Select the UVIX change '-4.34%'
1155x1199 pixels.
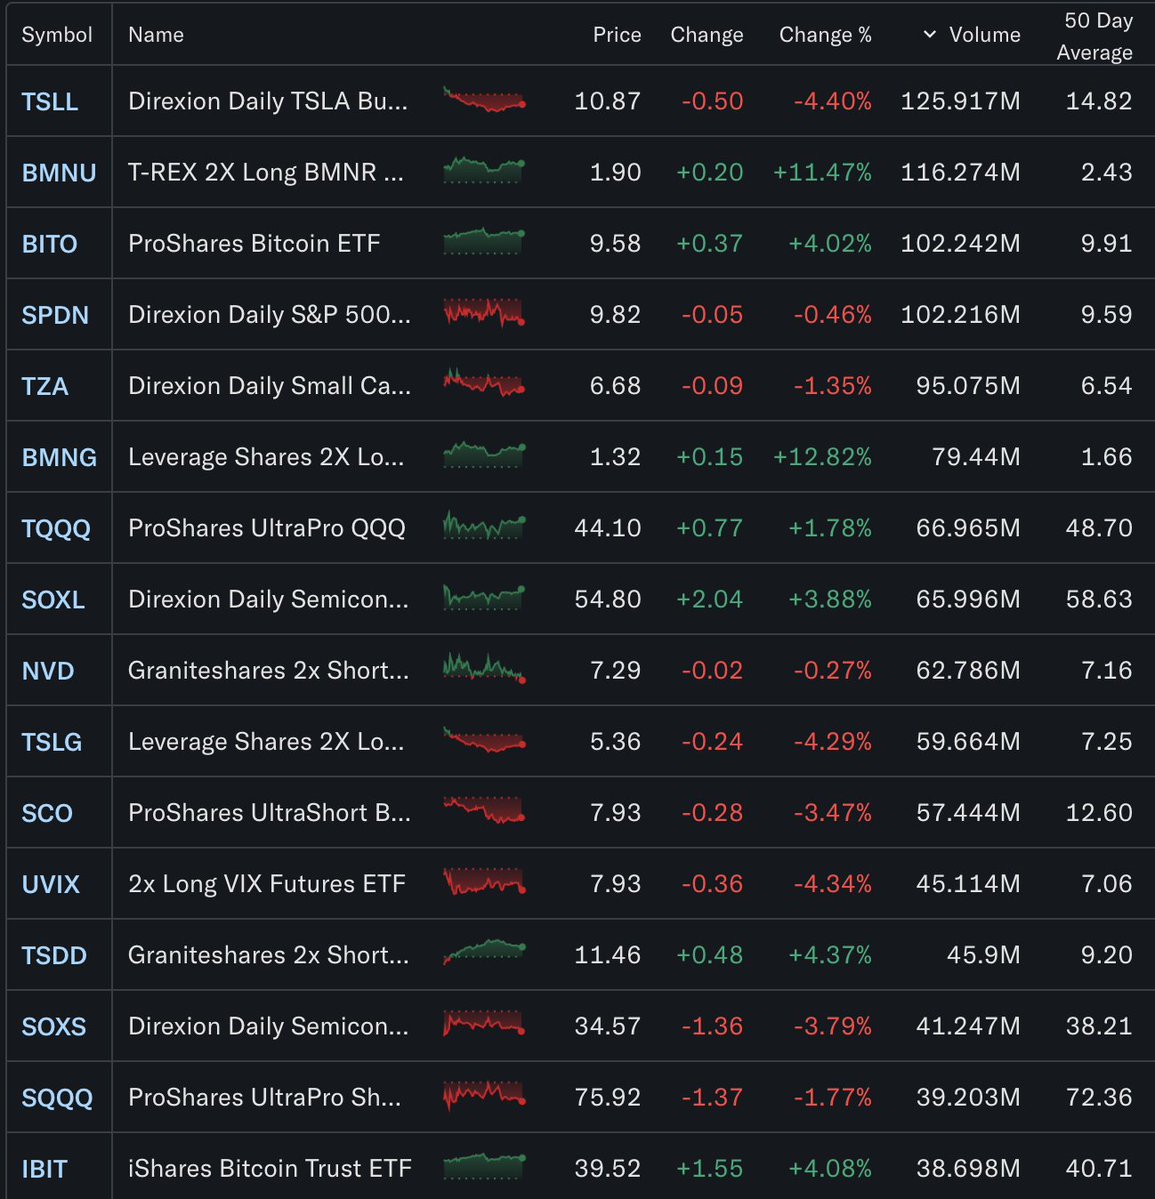[x=832, y=884]
